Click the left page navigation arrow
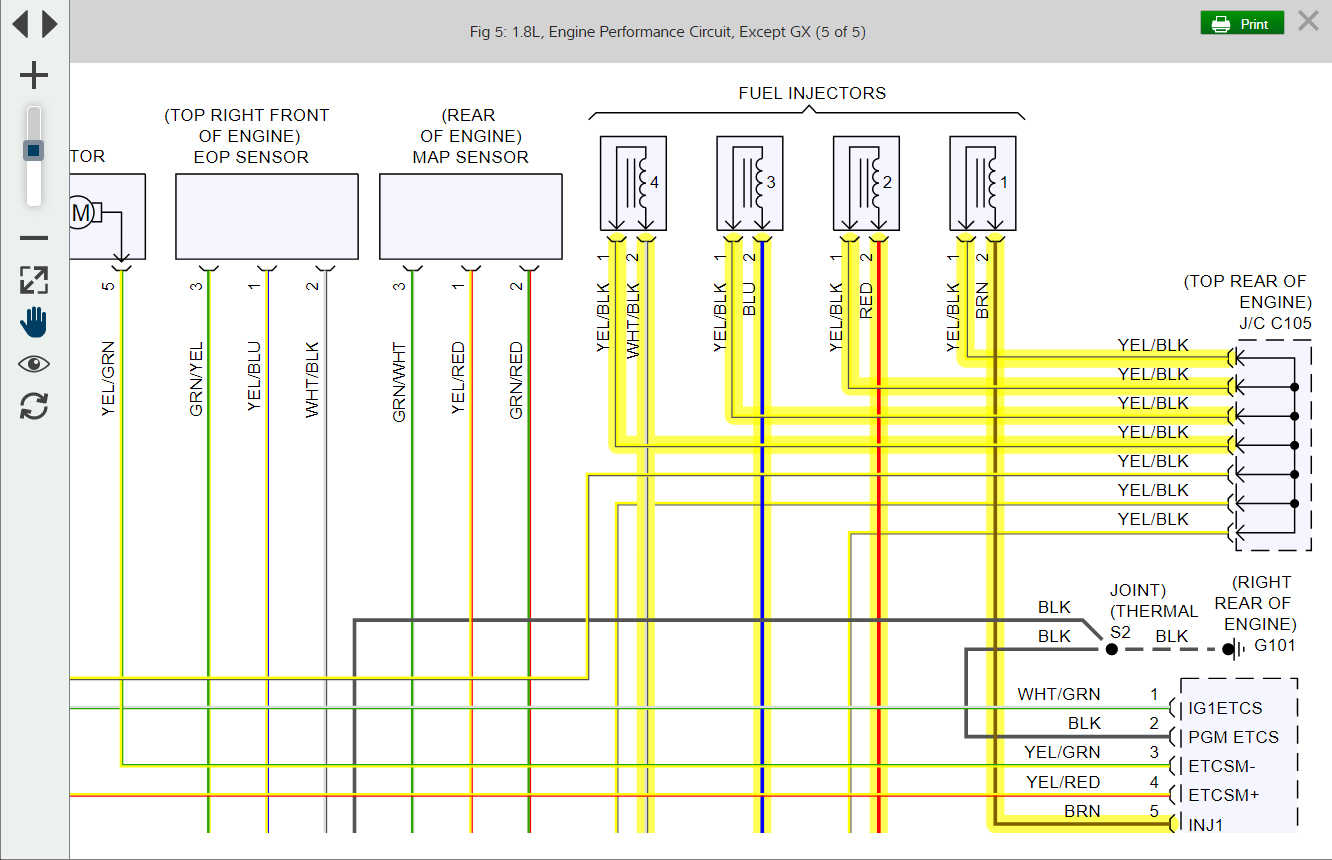Image resolution: width=1332 pixels, height=860 pixels. tap(20, 22)
